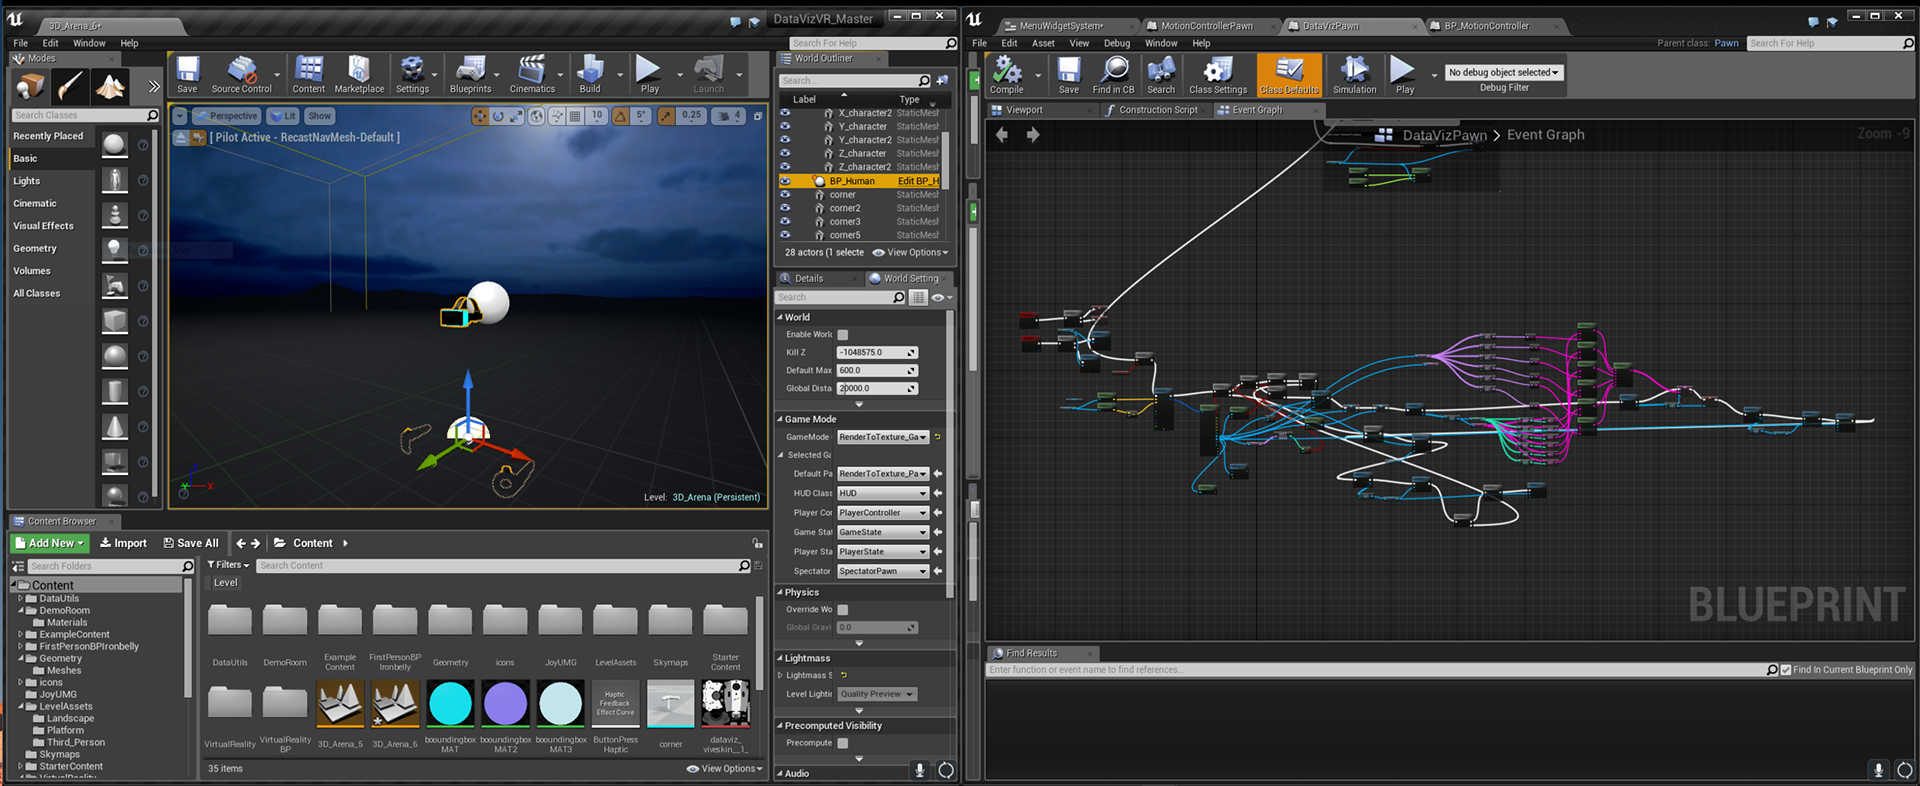
Task: Click Find in CB icon
Action: click(1113, 75)
